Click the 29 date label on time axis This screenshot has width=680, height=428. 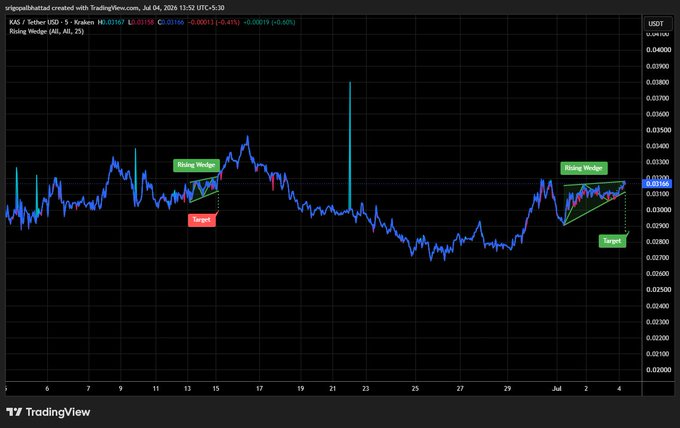(x=507, y=389)
